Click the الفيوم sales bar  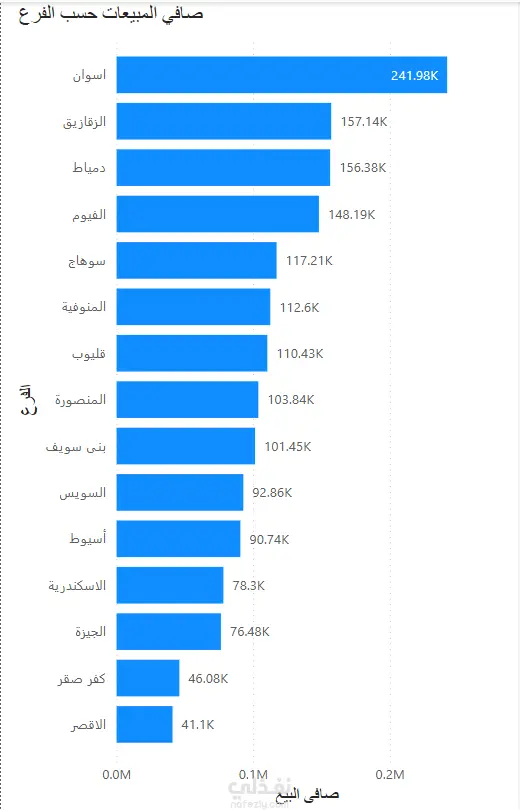click(x=217, y=214)
